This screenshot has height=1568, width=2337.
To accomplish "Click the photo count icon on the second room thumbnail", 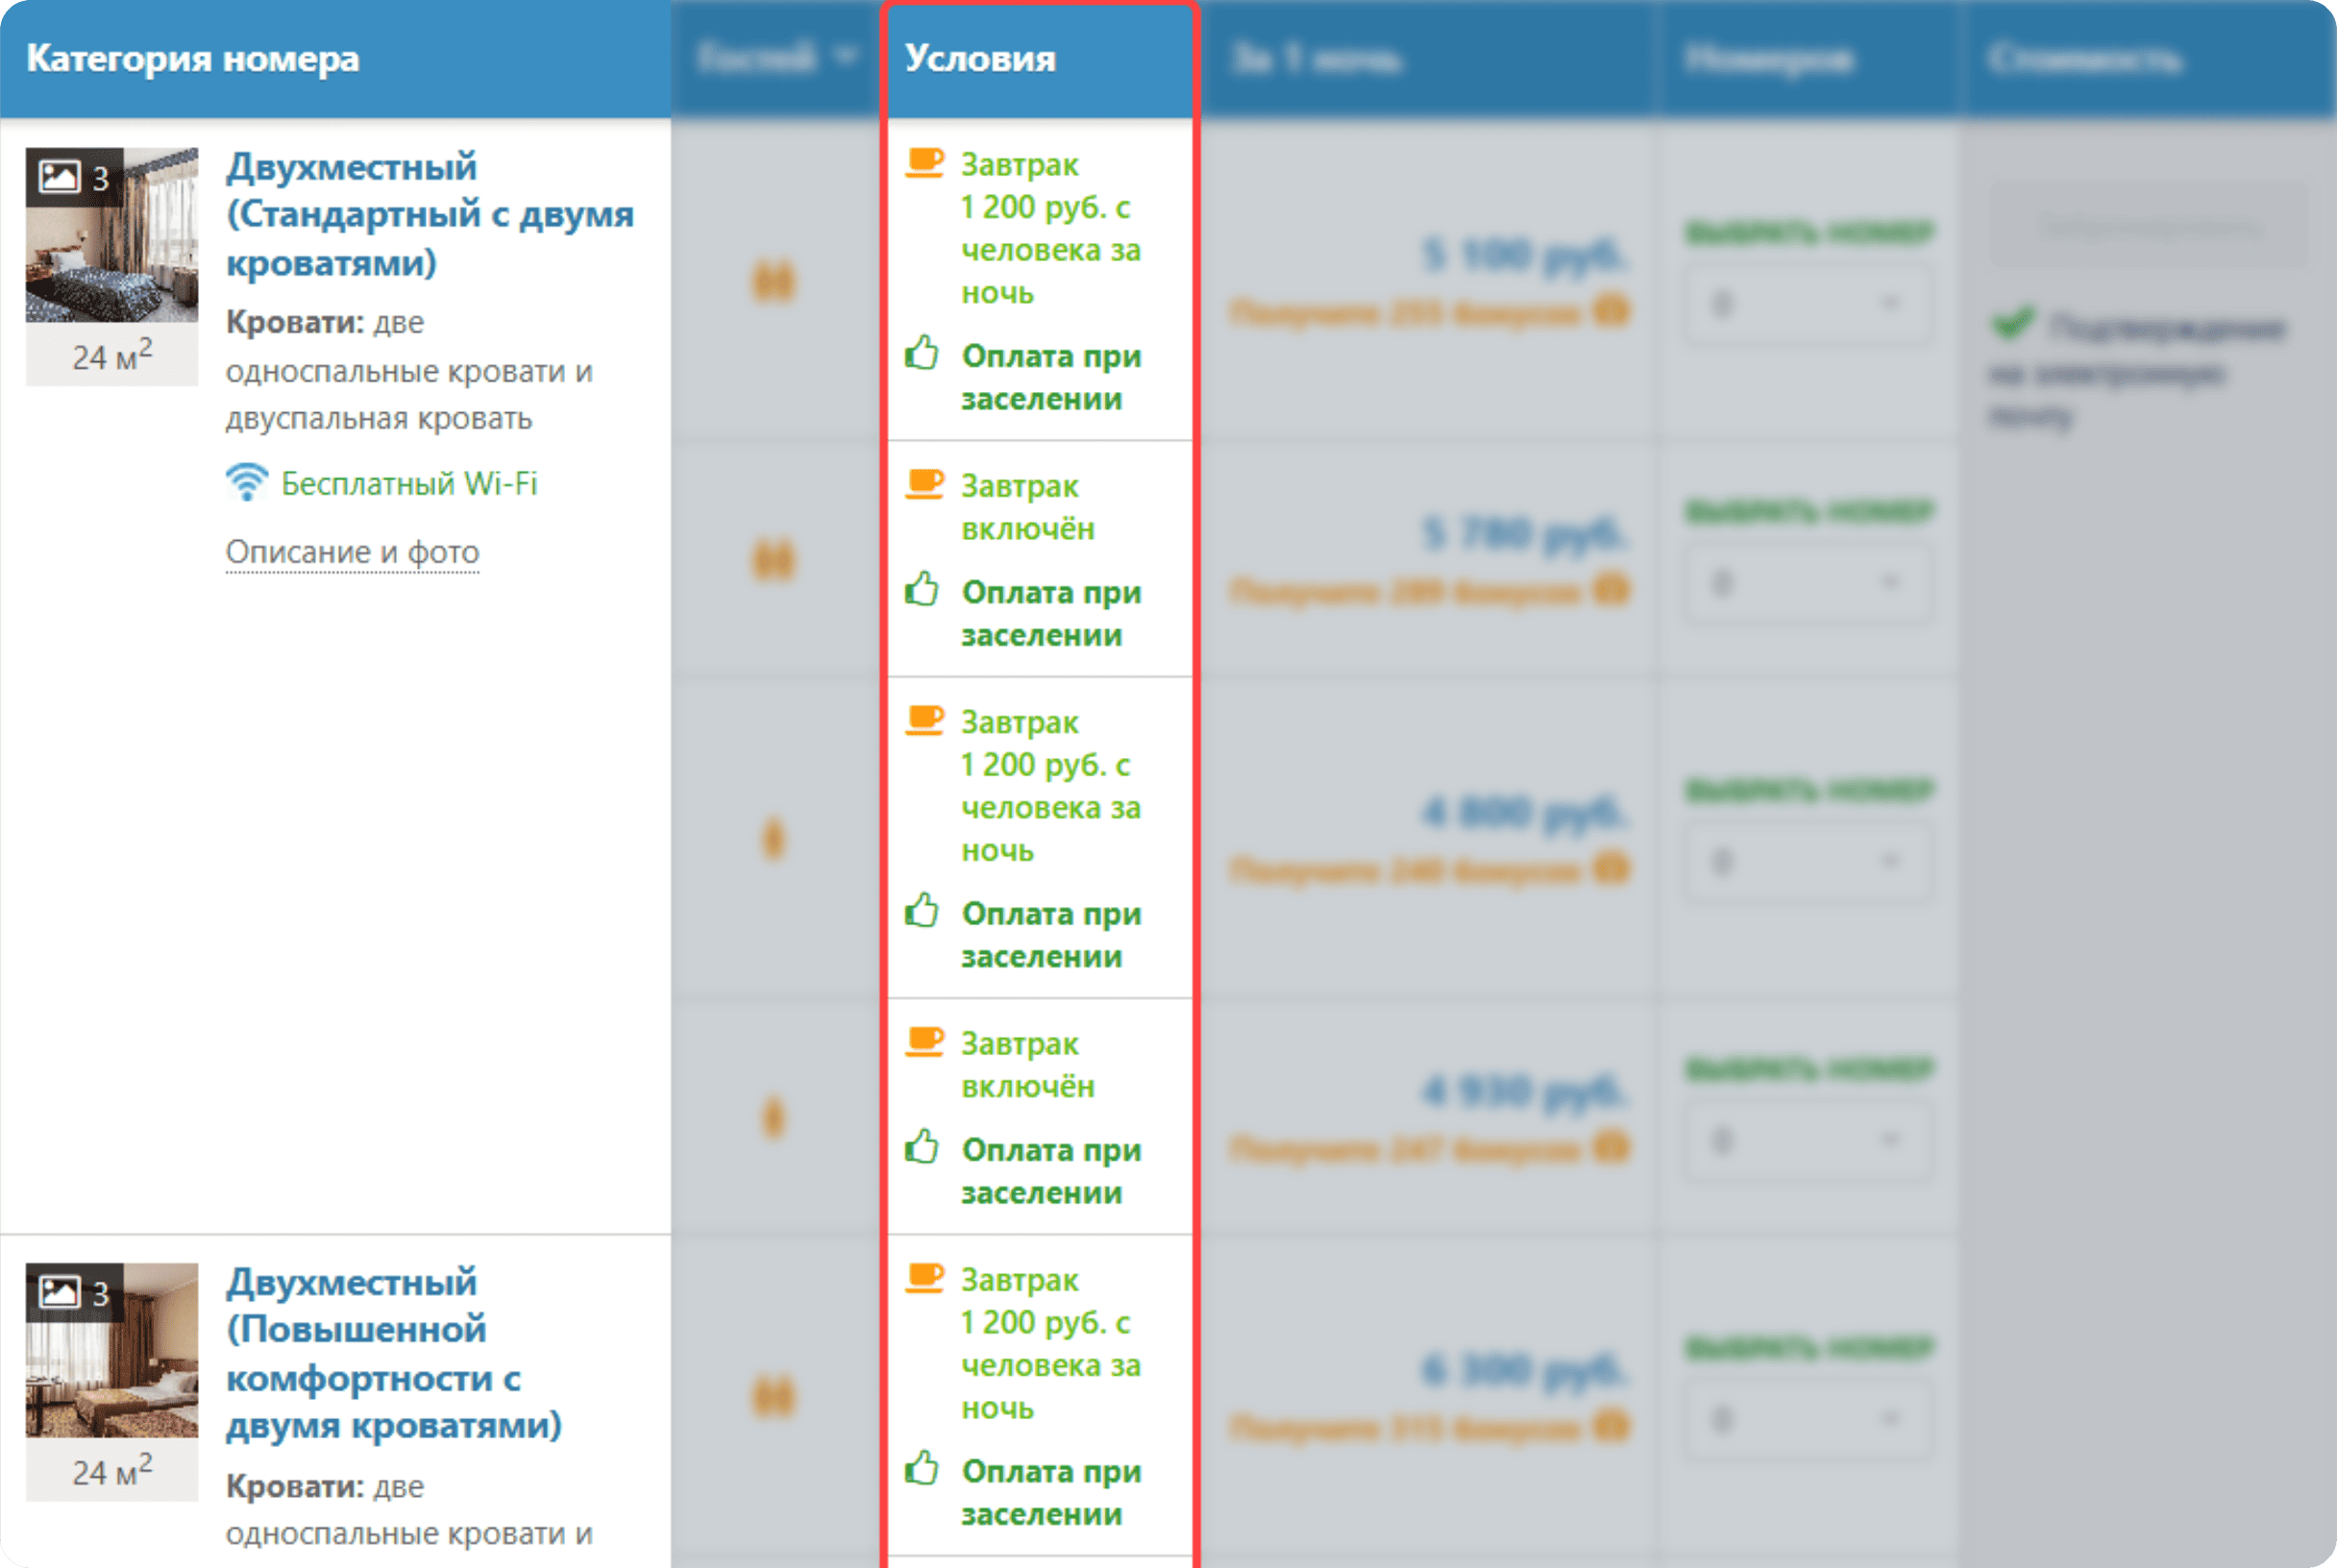I will 60,1292.
